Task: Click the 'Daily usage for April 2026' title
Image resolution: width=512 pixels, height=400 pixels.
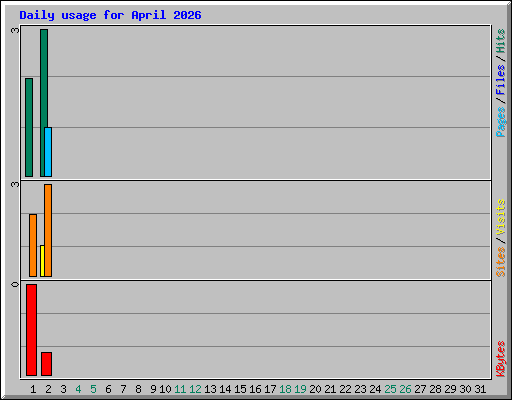Action: (x=110, y=15)
